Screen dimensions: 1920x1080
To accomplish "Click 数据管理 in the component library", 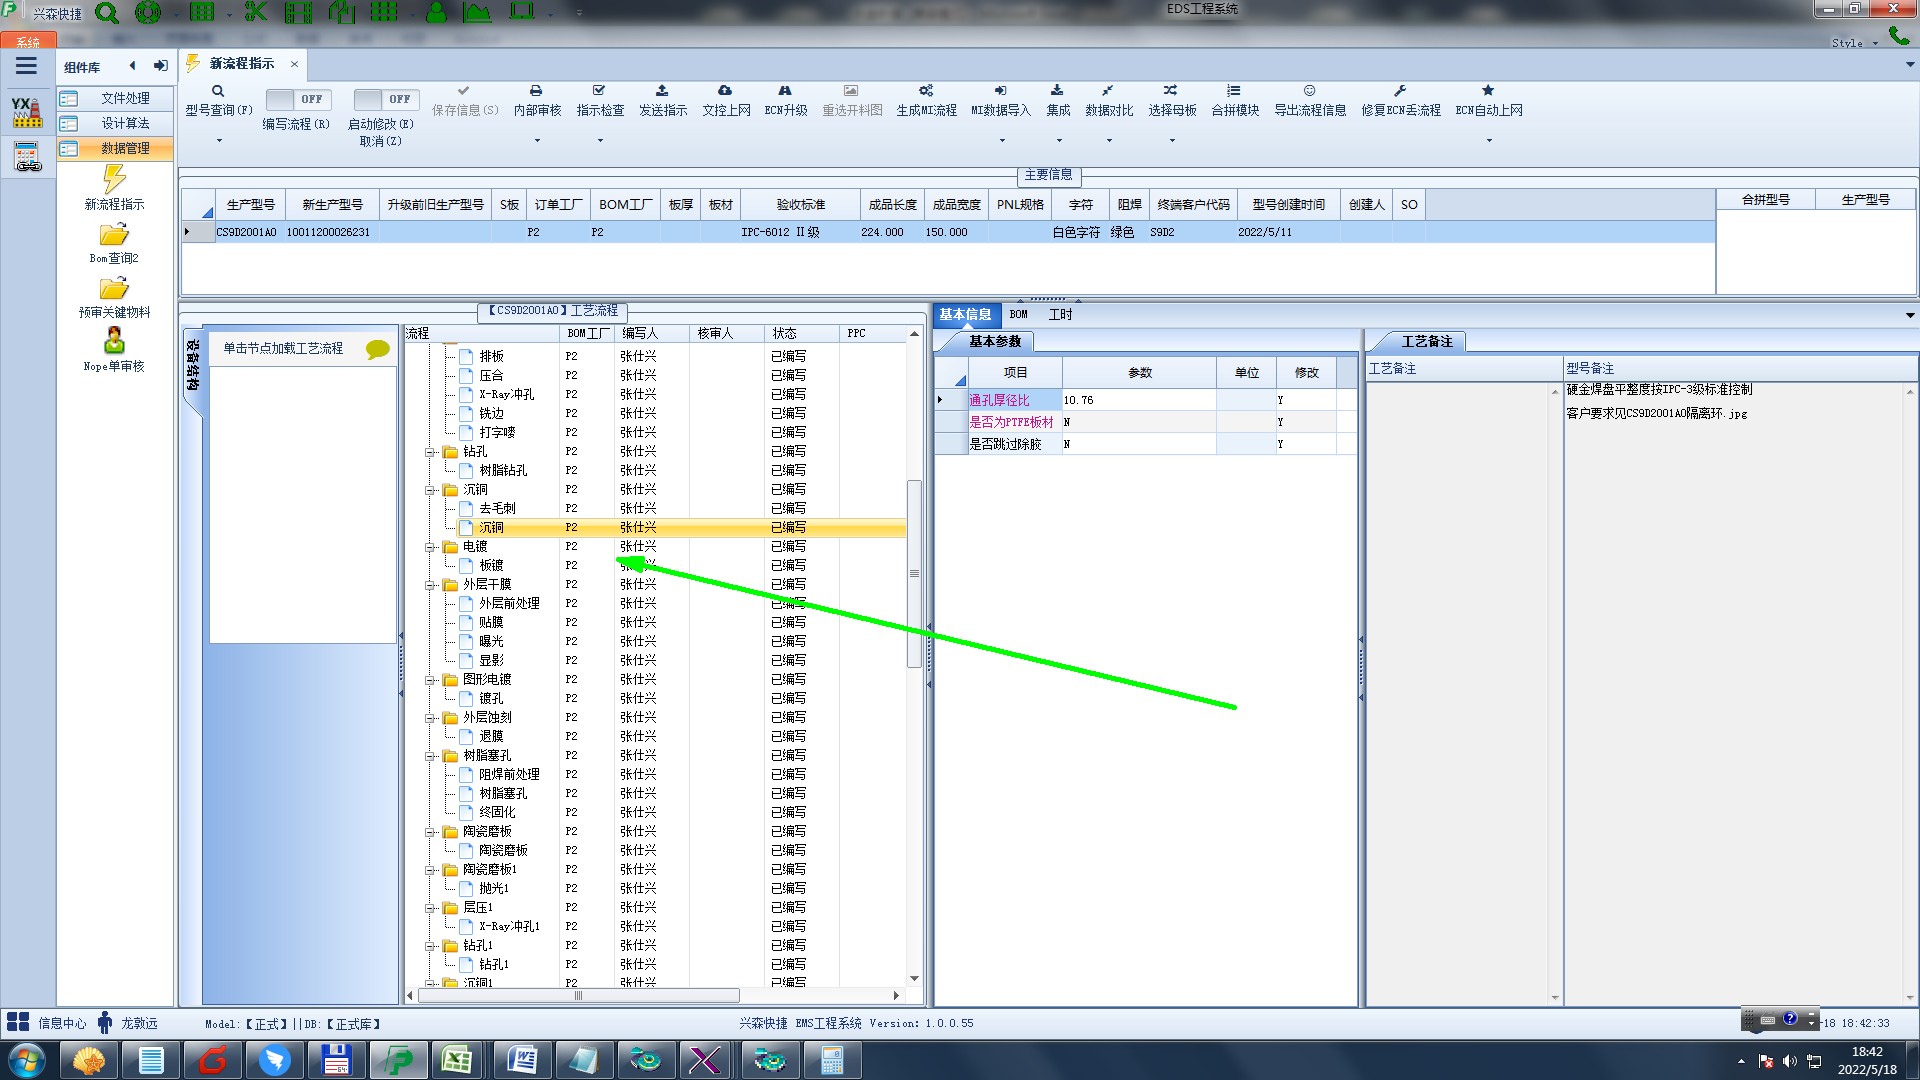I will tap(125, 148).
